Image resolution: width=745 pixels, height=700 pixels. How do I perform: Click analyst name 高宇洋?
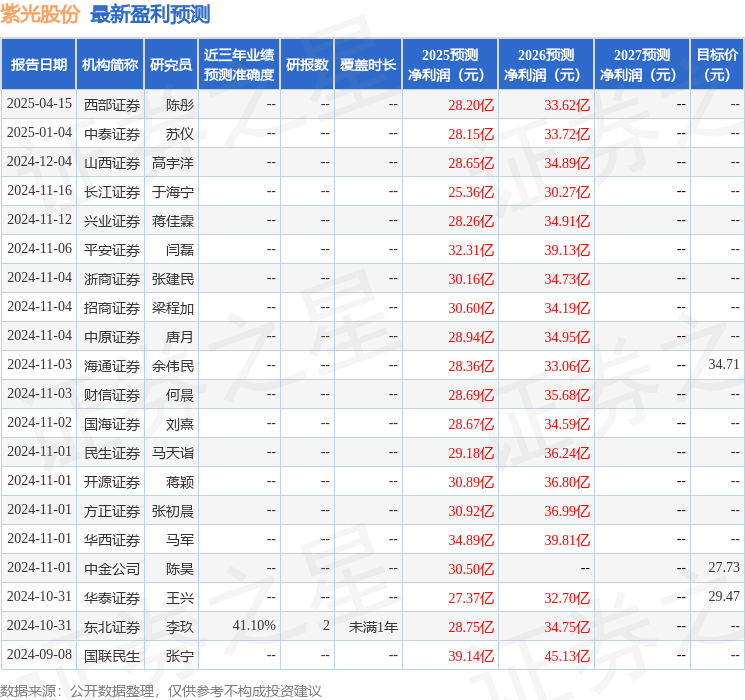click(x=172, y=163)
